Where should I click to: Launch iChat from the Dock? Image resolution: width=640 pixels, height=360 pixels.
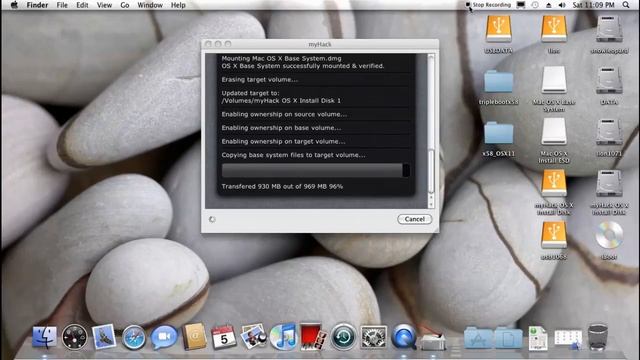click(164, 337)
